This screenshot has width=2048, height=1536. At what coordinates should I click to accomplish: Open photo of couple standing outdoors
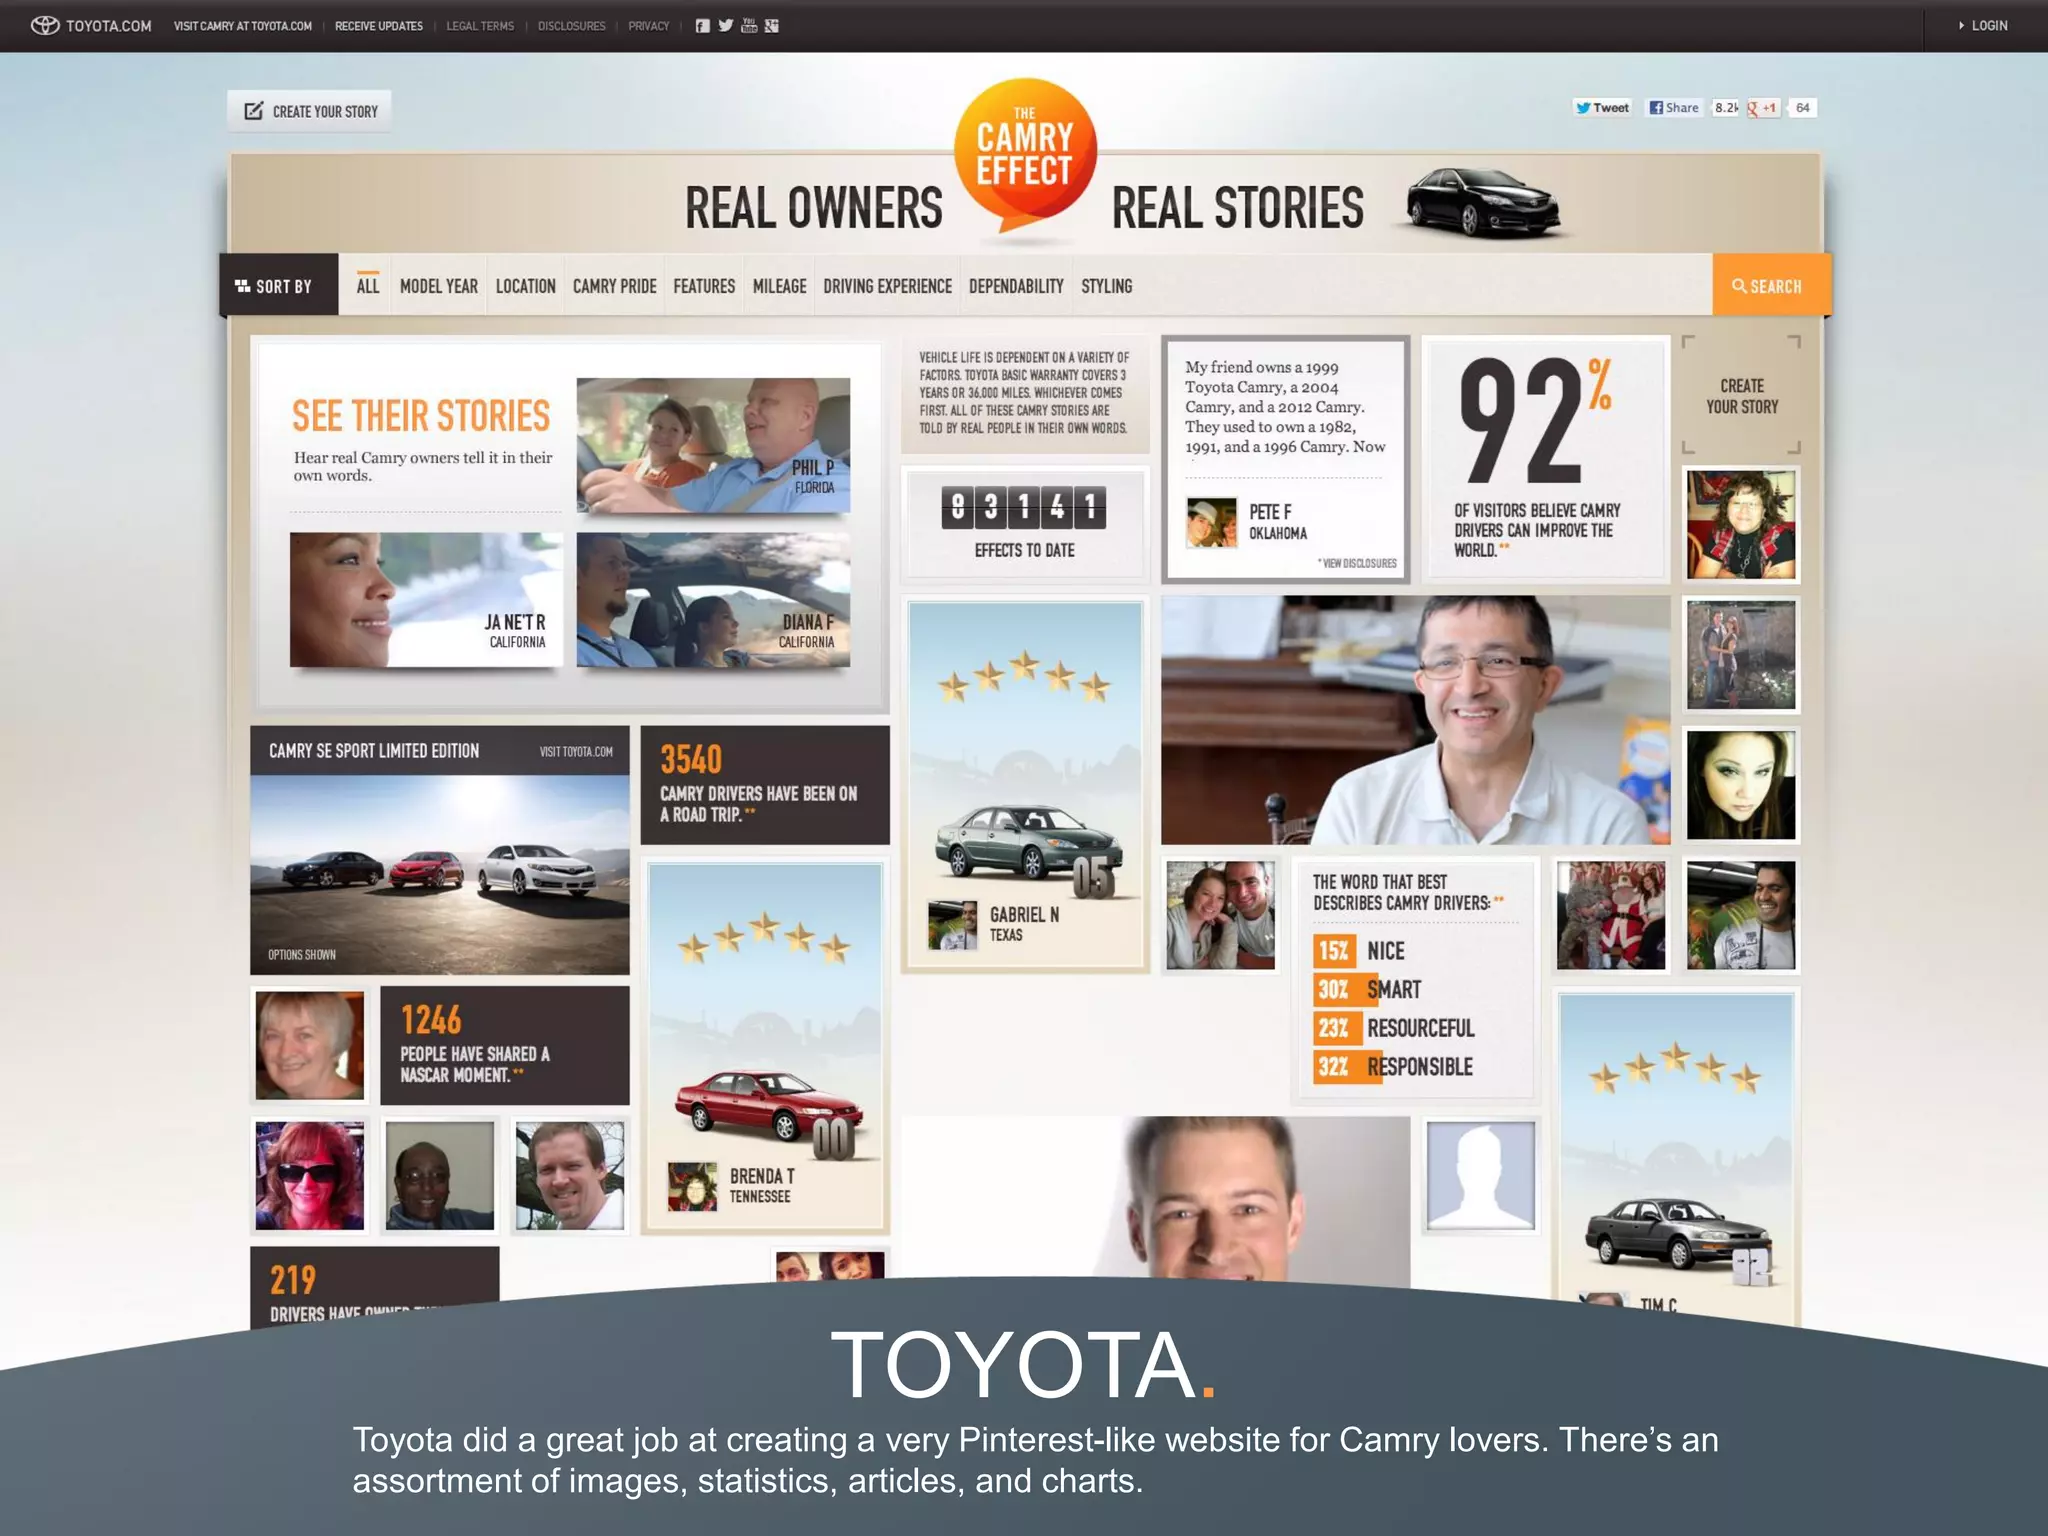[1741, 655]
